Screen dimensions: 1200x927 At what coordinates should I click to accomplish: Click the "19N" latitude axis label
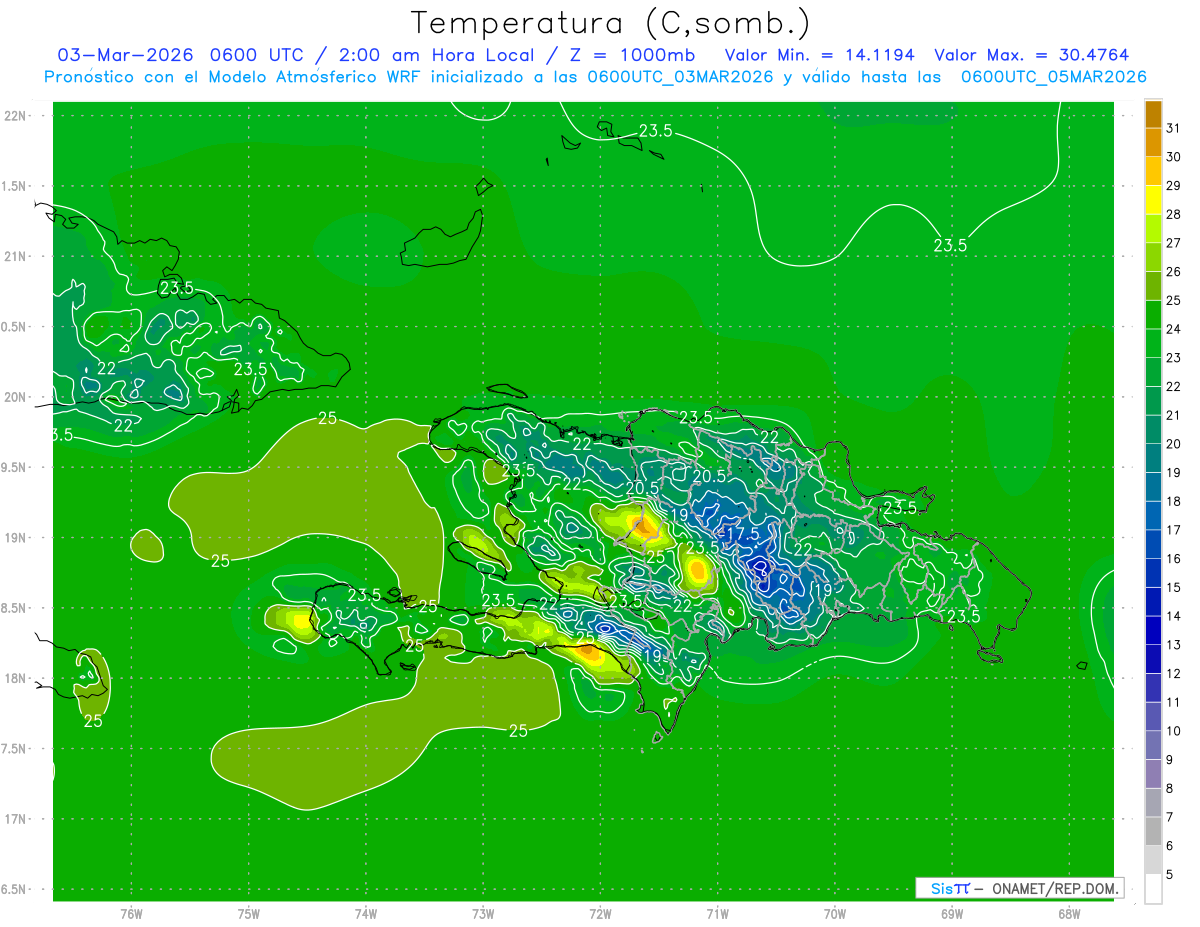tap(14, 538)
